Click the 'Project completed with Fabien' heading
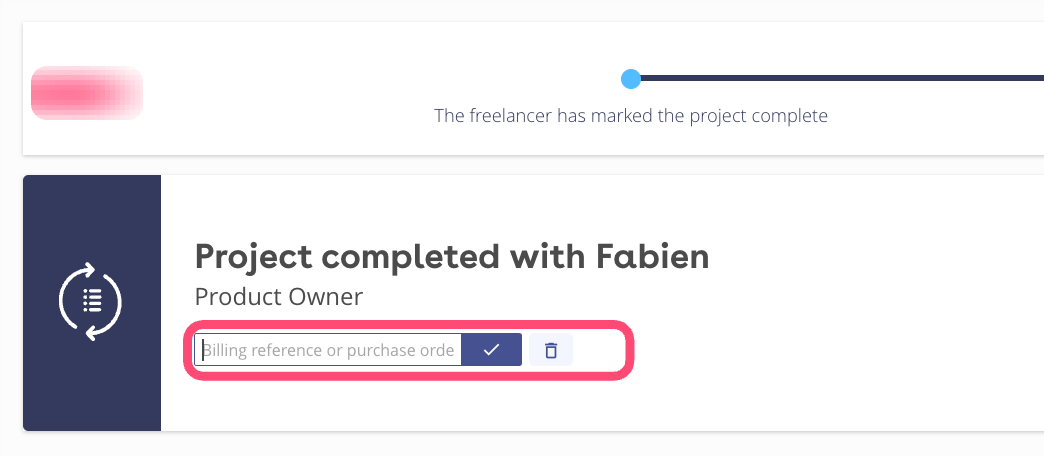Viewport: 1044px width, 456px height. [451, 257]
